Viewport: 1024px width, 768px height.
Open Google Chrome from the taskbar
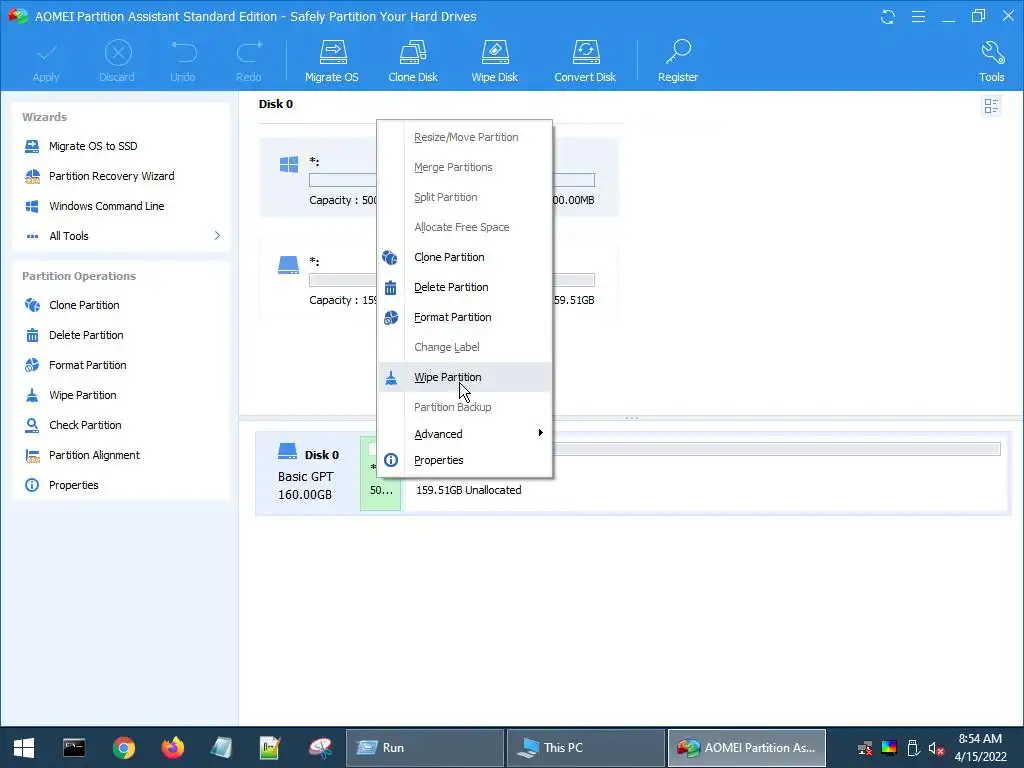click(x=123, y=748)
